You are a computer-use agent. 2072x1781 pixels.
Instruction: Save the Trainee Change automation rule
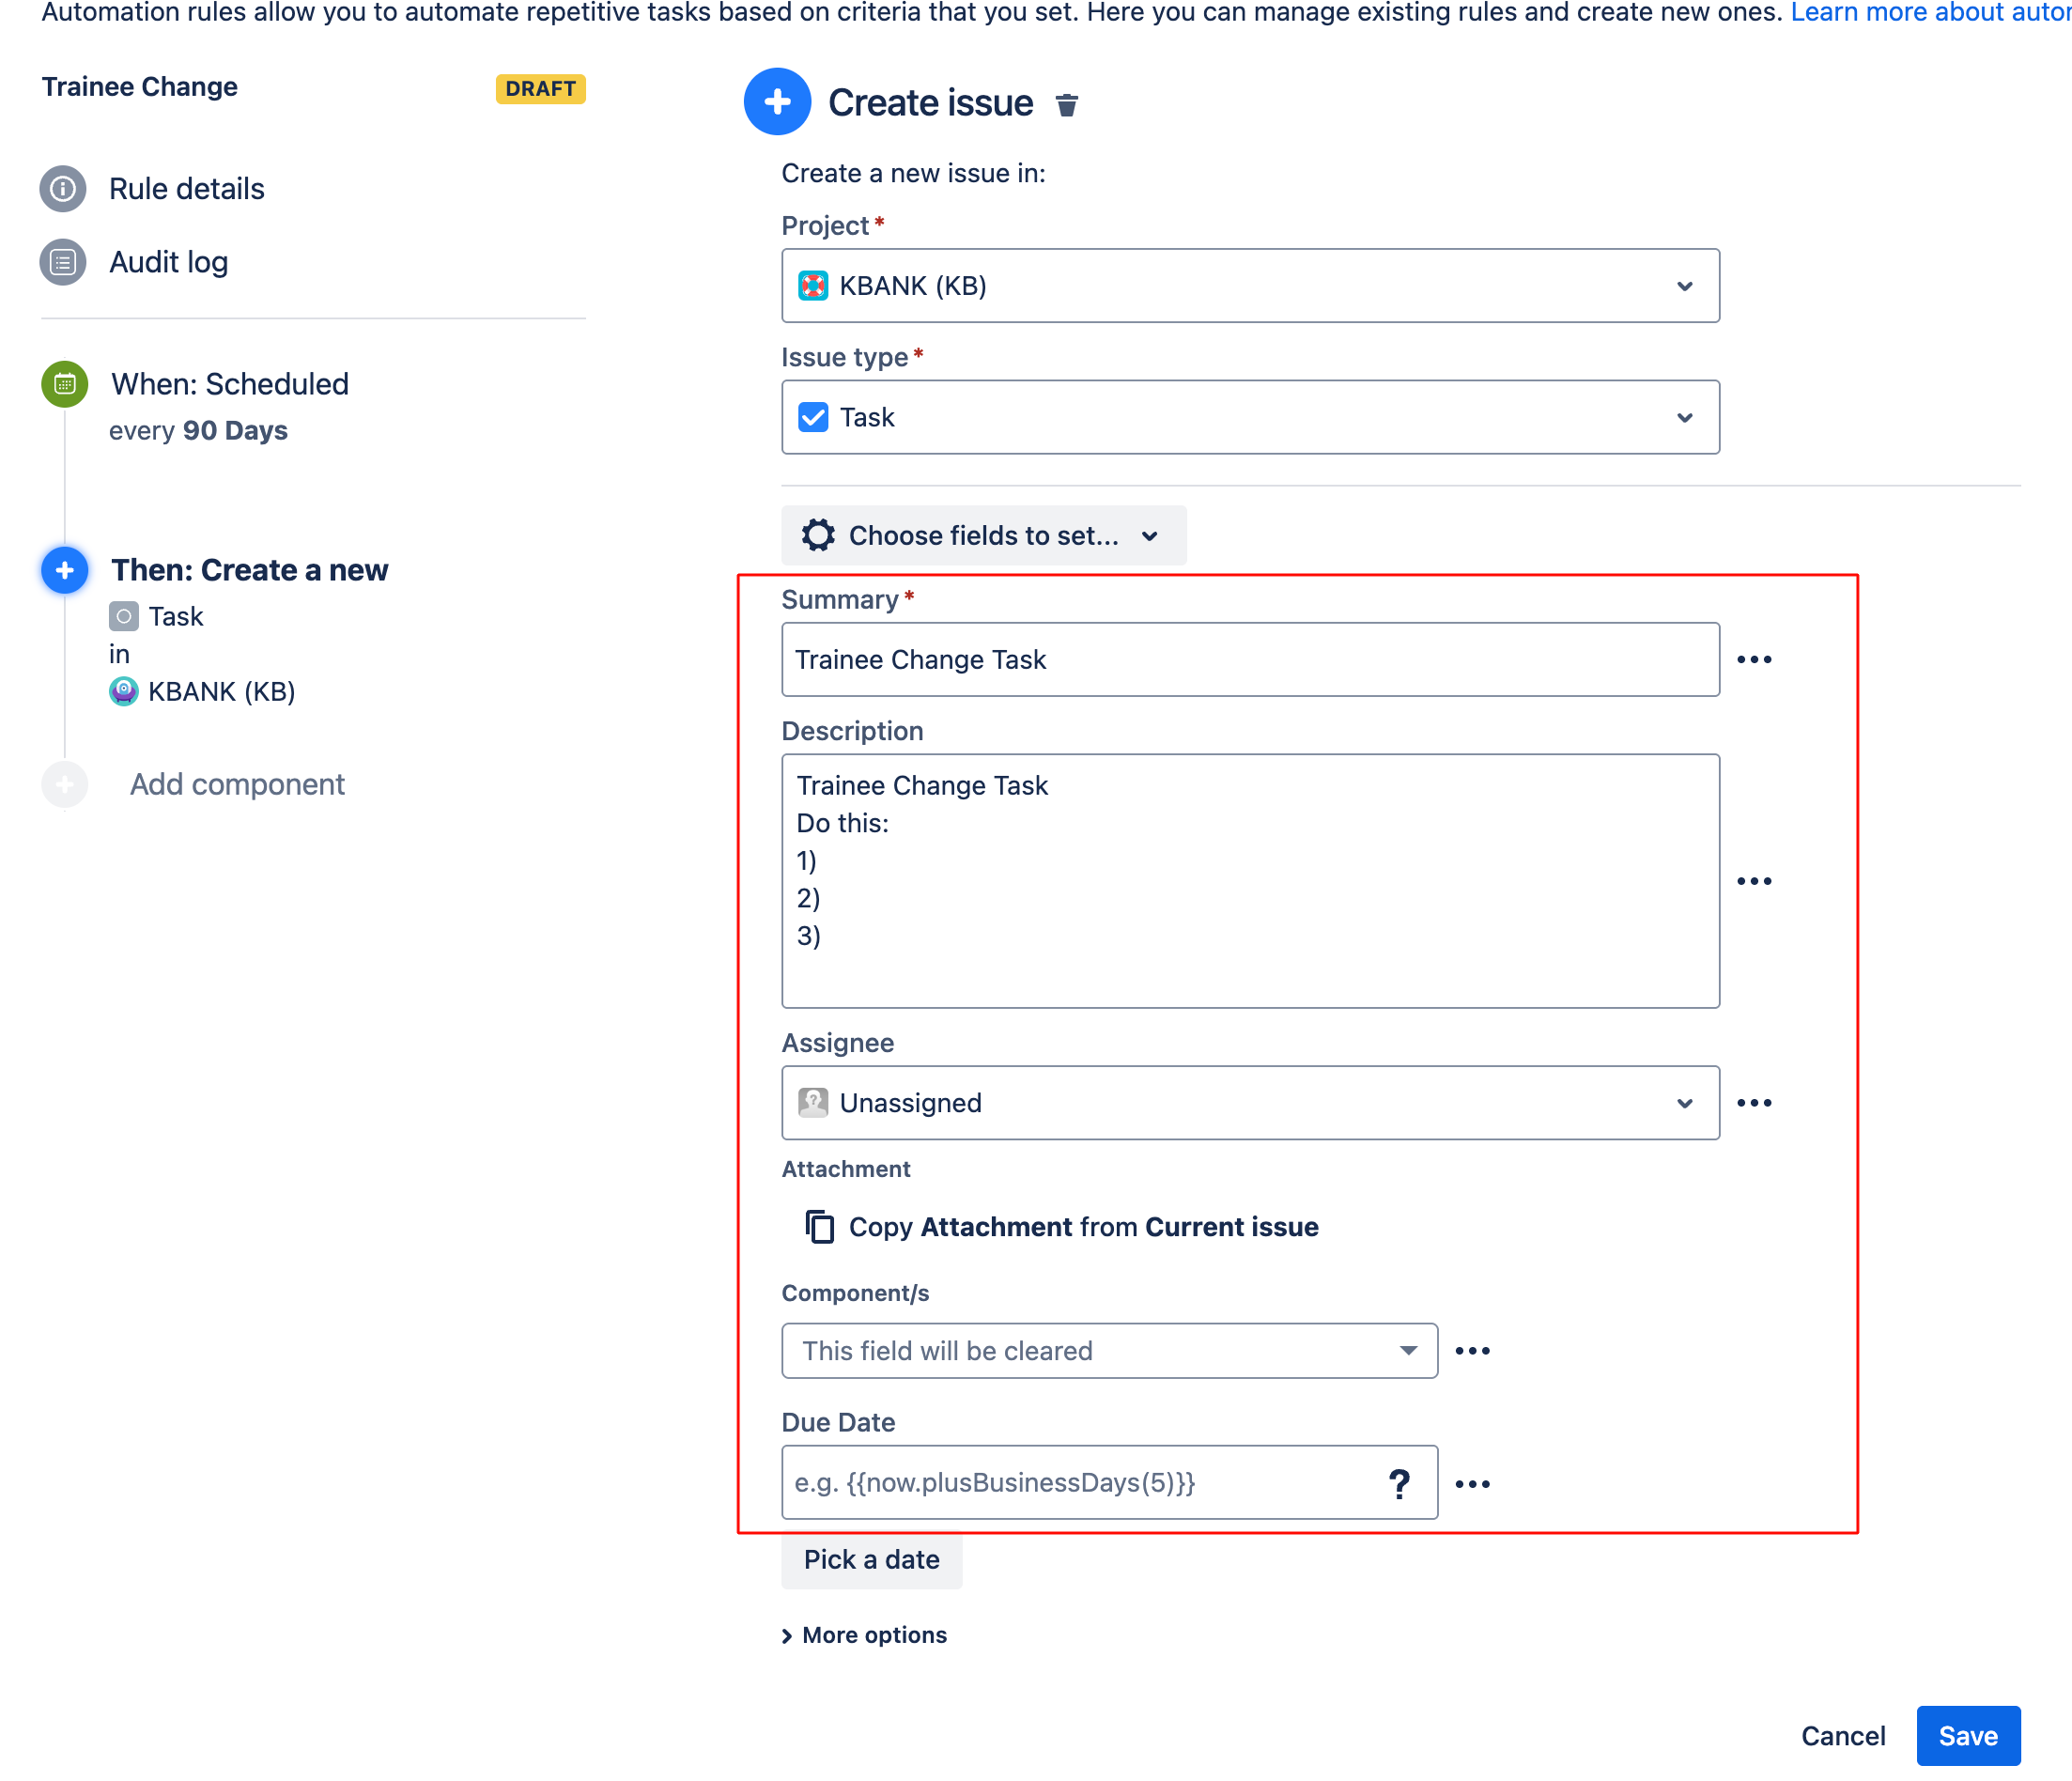(1967, 1736)
